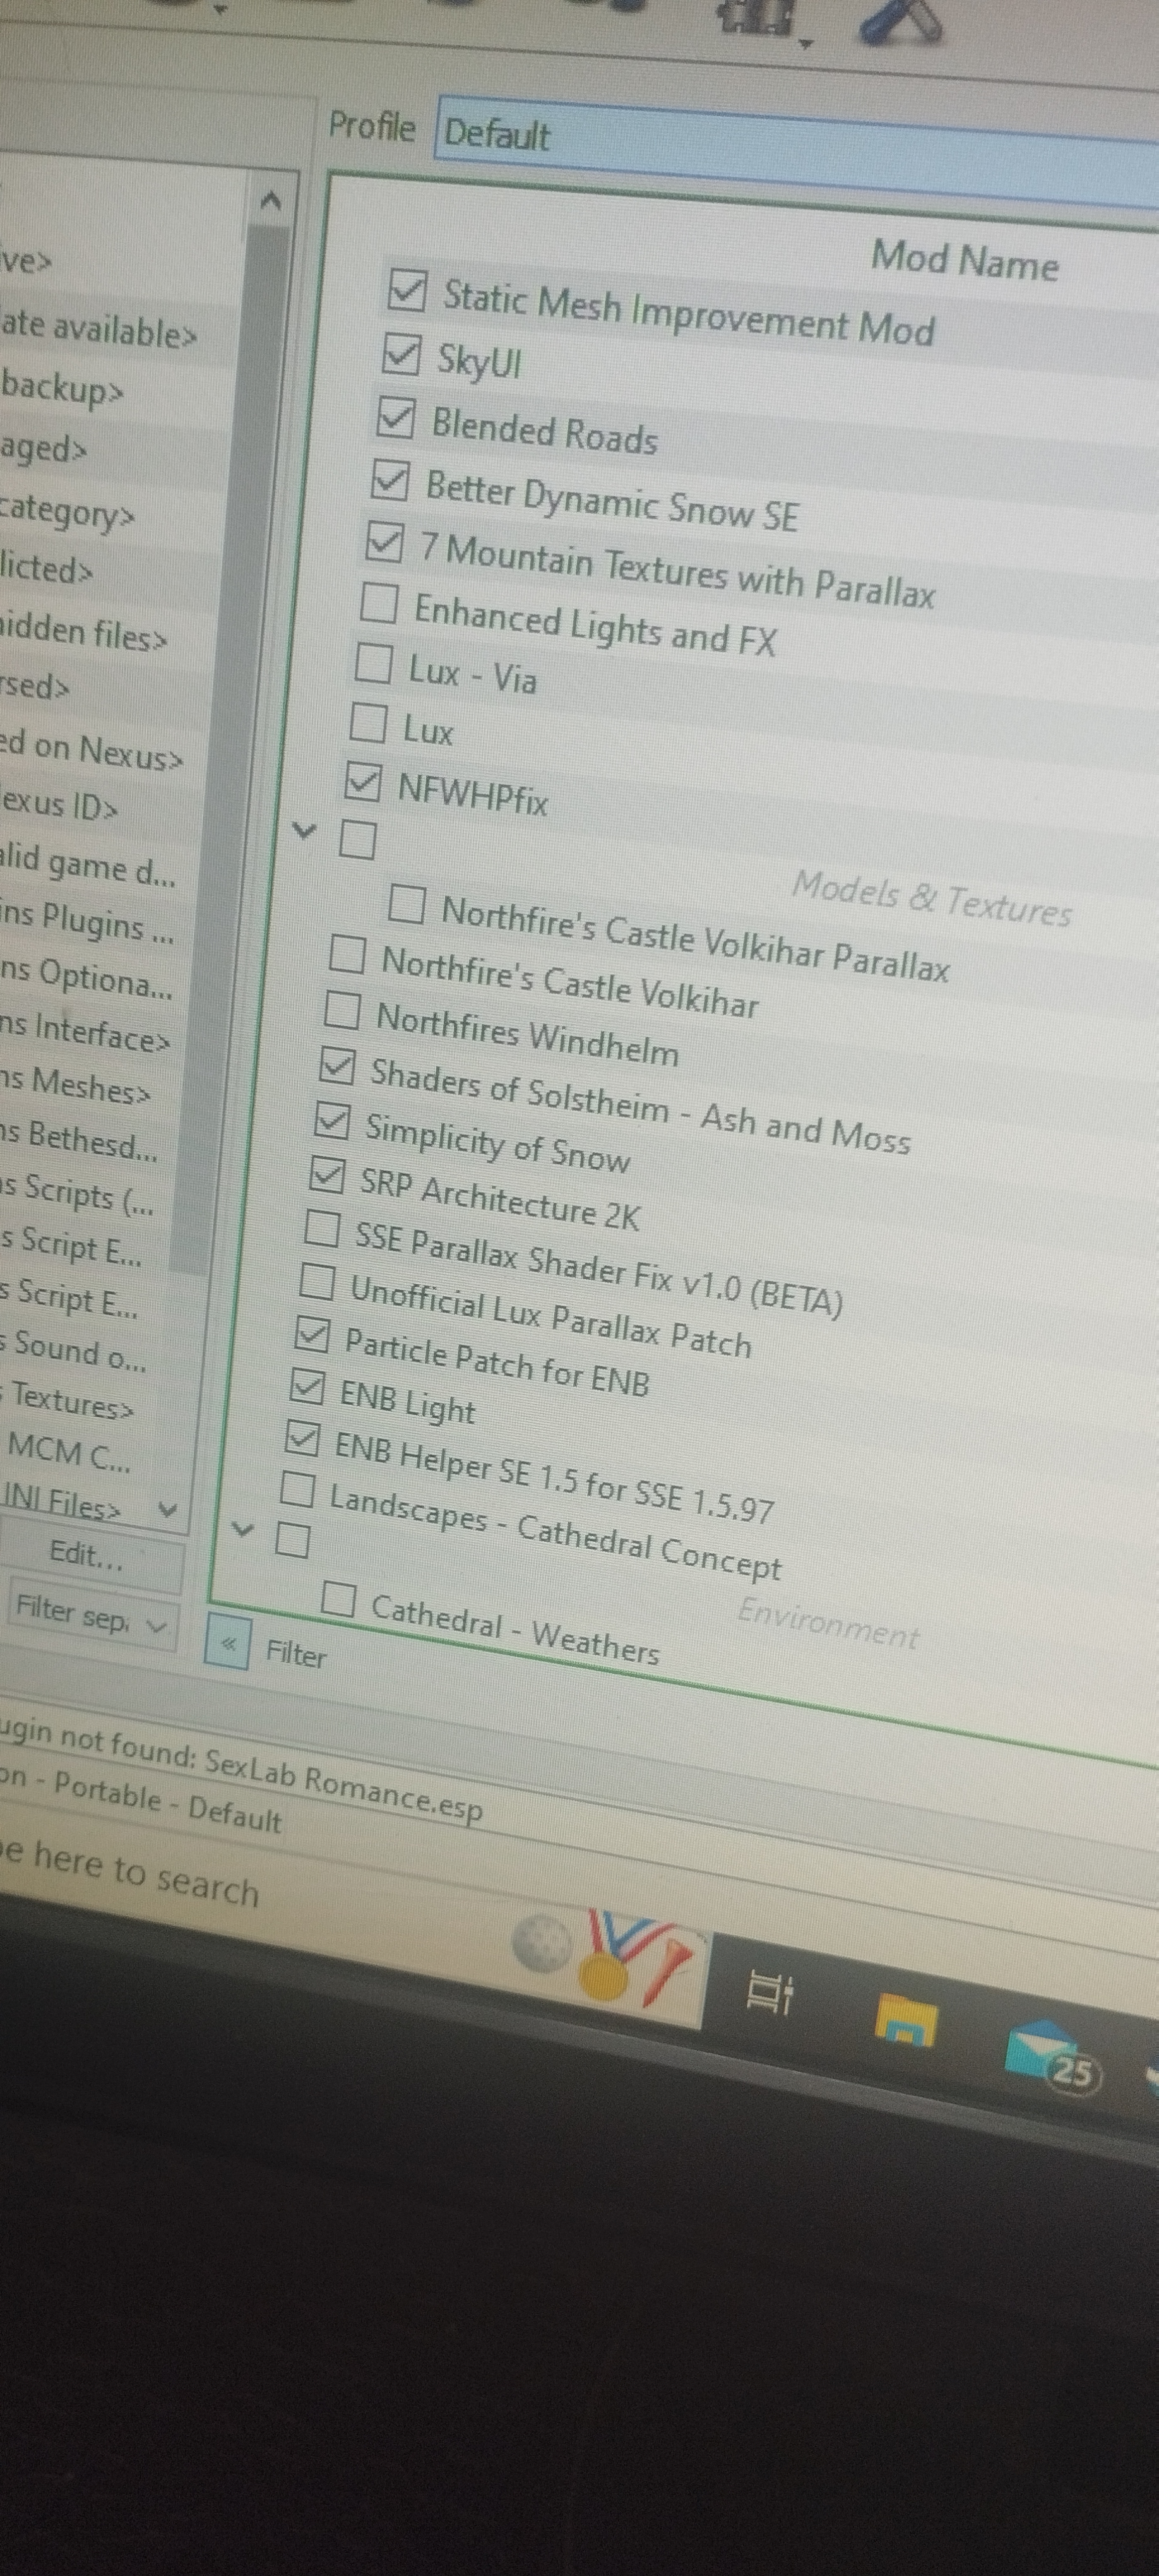Screen dimensions: 1159x2576
Task: Select the 'INI Files>' filter entry
Action: (x=61, y=1501)
